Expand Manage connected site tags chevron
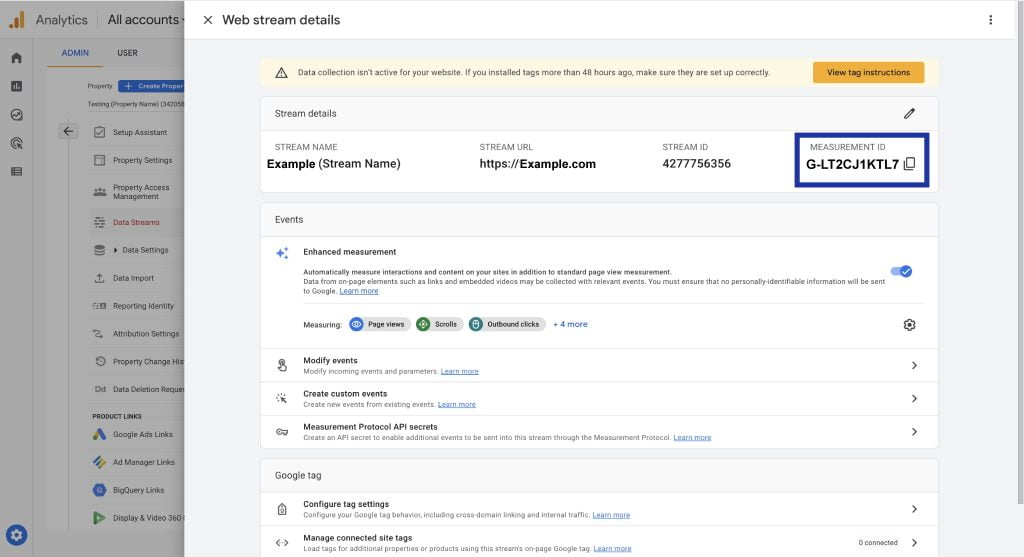Viewport: 1024px width, 557px height. click(914, 543)
